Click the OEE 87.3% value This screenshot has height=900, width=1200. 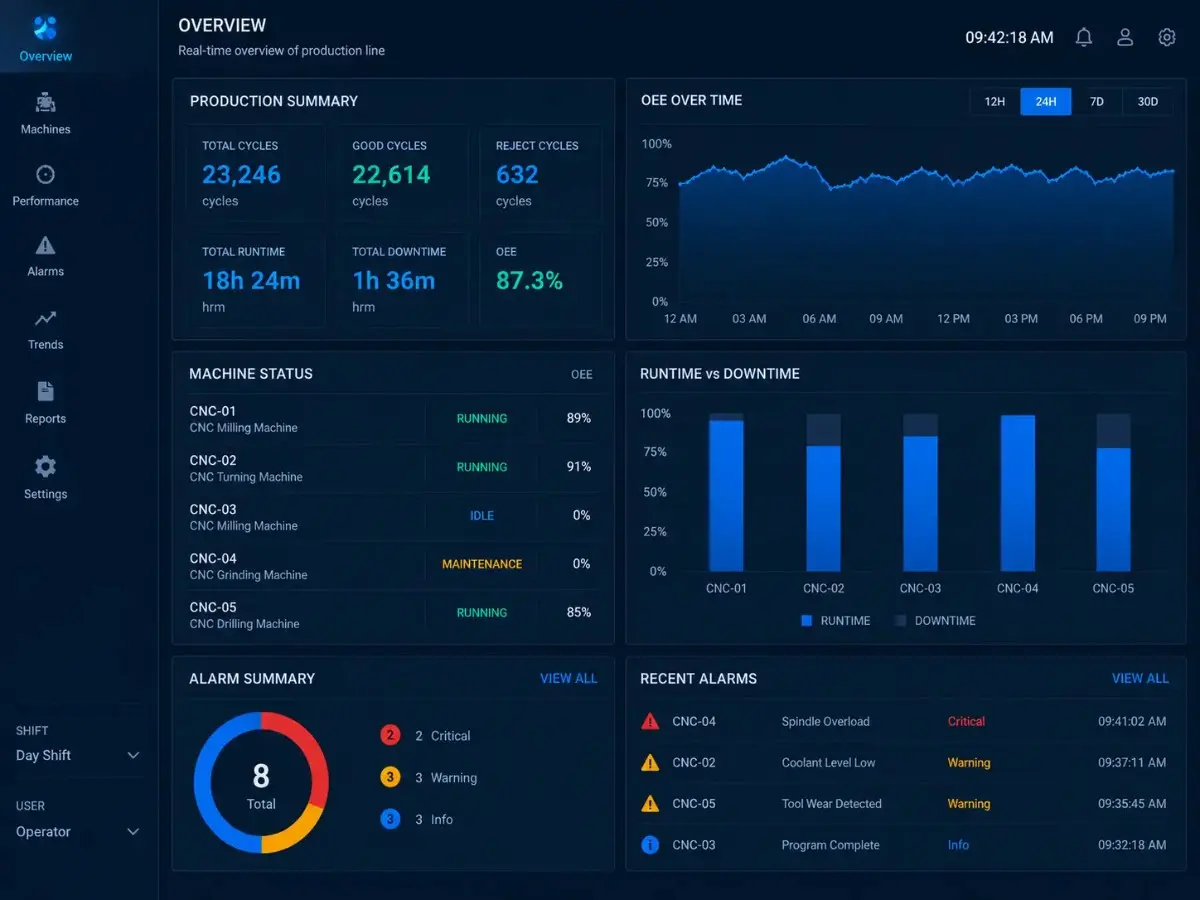point(530,281)
